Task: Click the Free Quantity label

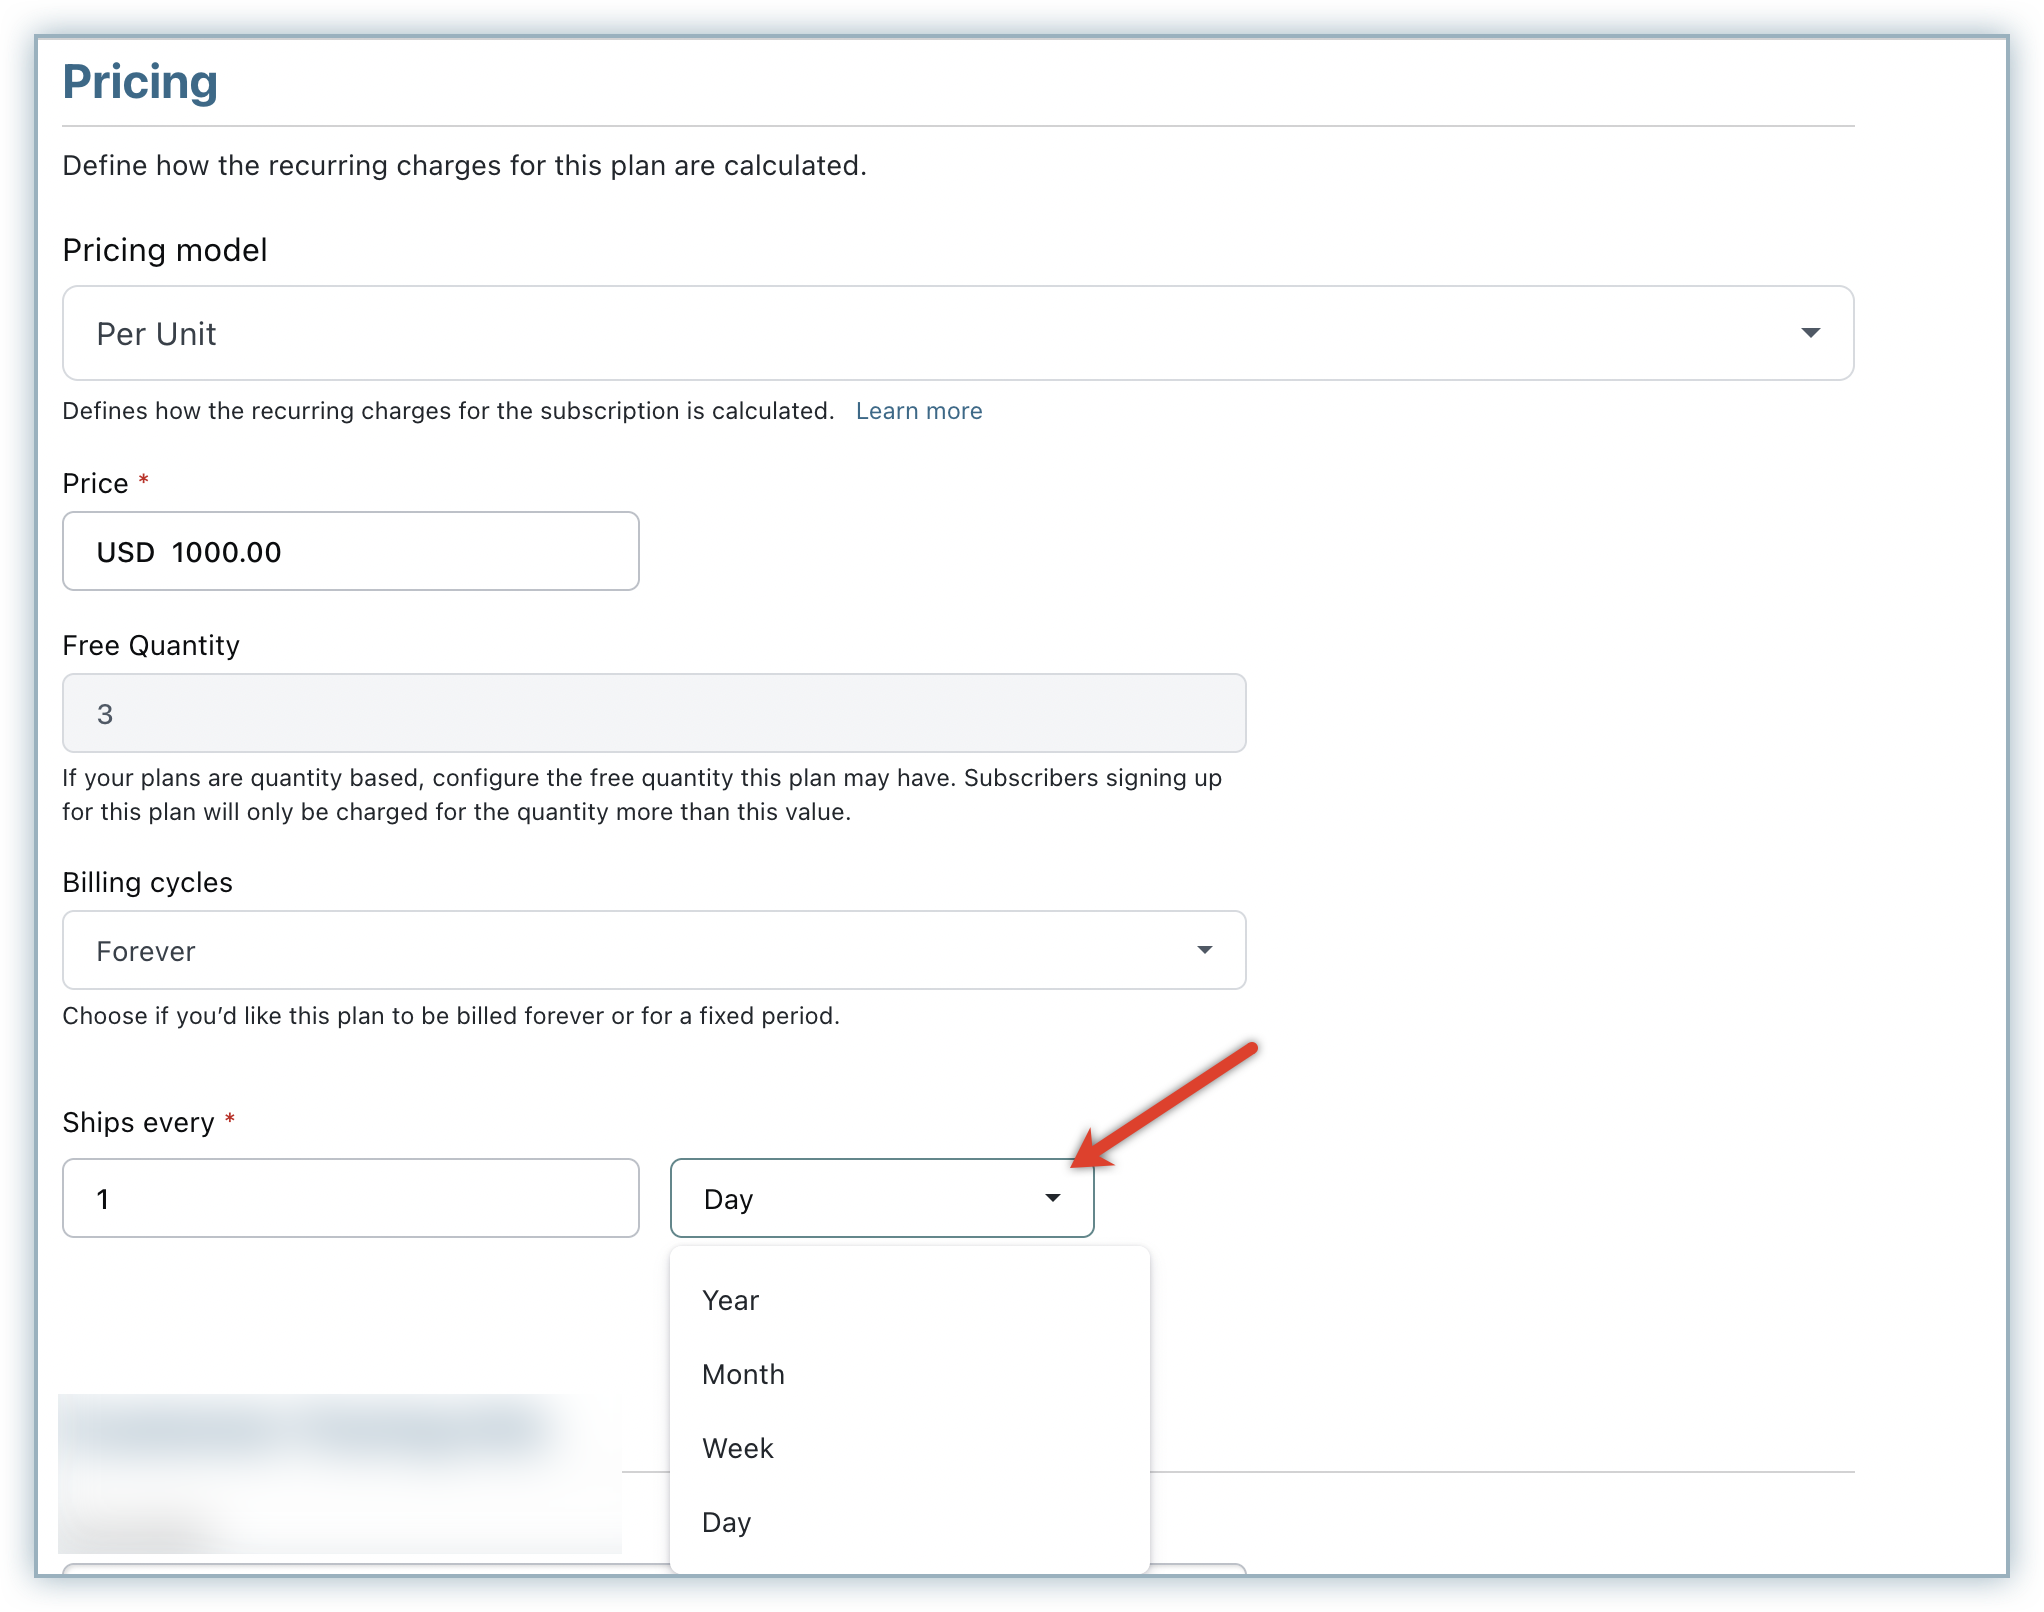Action: (x=151, y=646)
